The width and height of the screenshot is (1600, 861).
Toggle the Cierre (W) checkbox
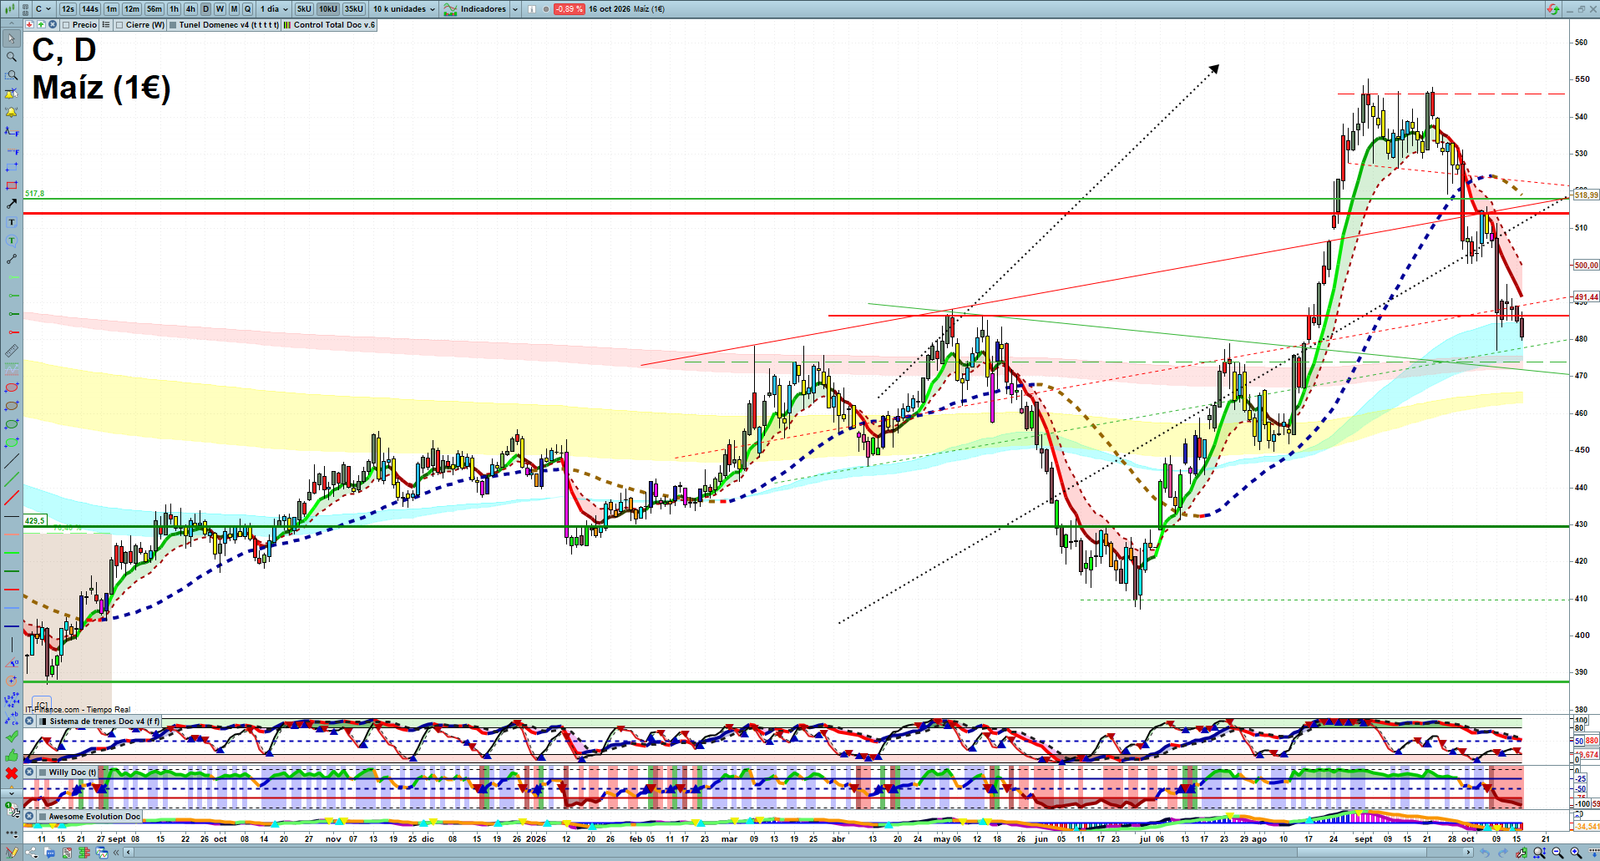click(120, 25)
